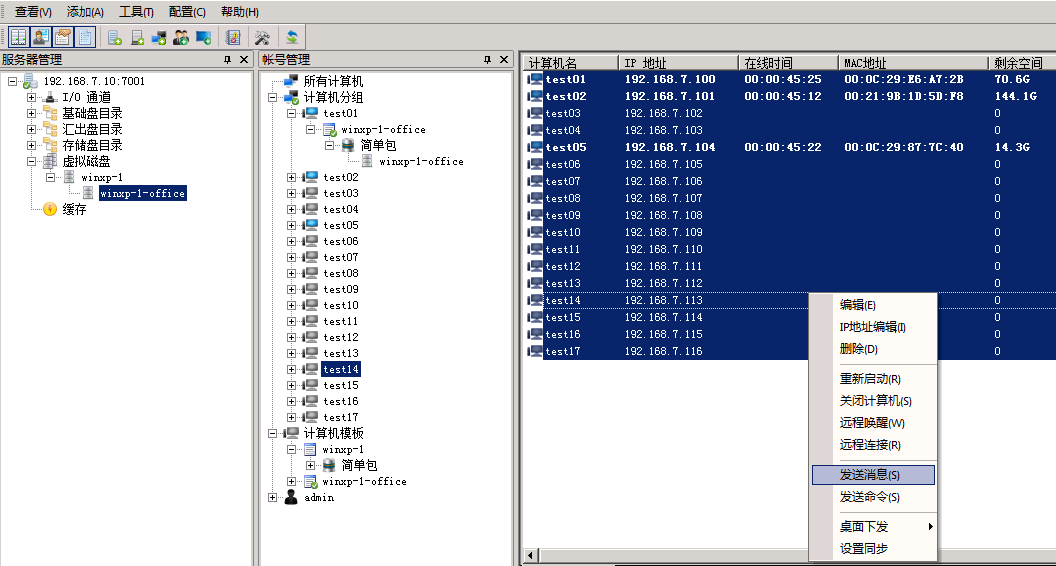This screenshot has width=1056, height=566.
Task: Close the 帐号管理 panel
Action: tap(504, 60)
